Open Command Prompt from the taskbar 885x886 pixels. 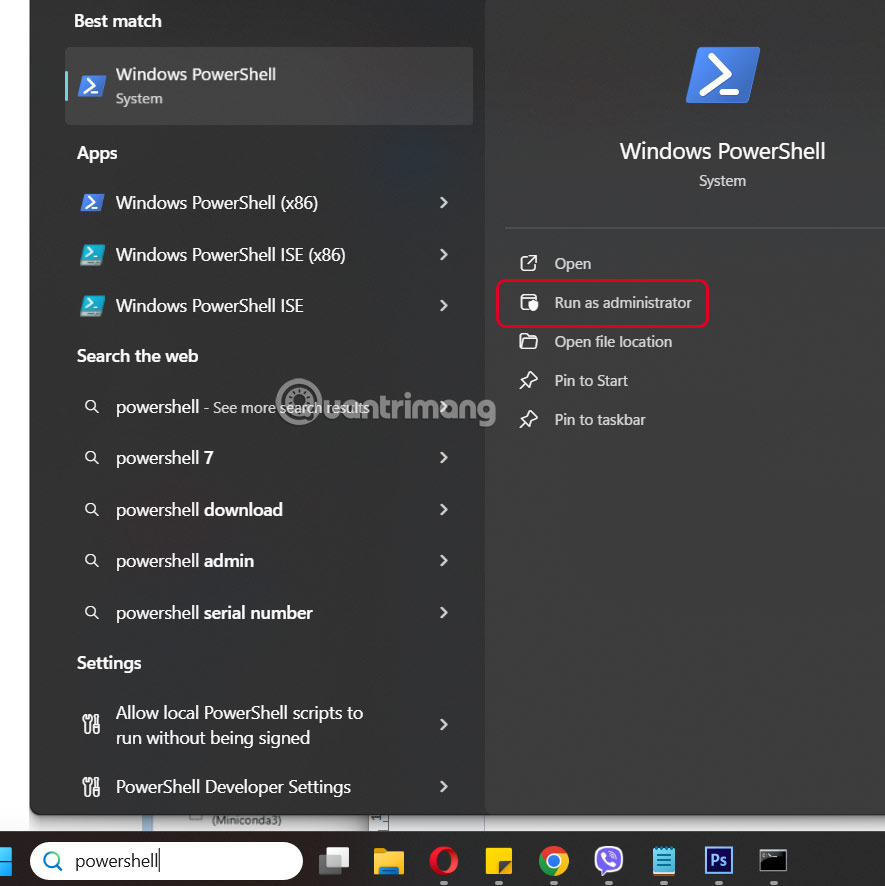pyautogui.click(x=773, y=860)
